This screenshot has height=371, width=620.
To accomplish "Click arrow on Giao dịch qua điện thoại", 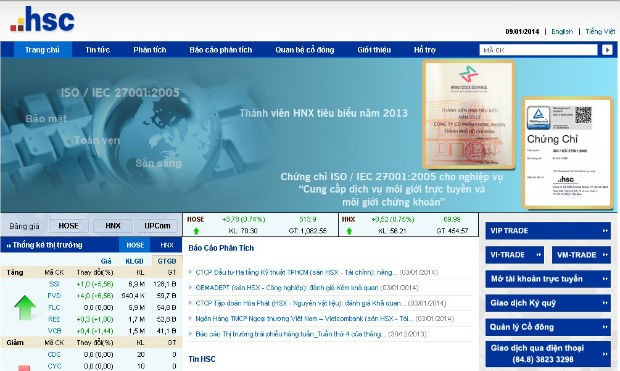I will click(x=605, y=354).
